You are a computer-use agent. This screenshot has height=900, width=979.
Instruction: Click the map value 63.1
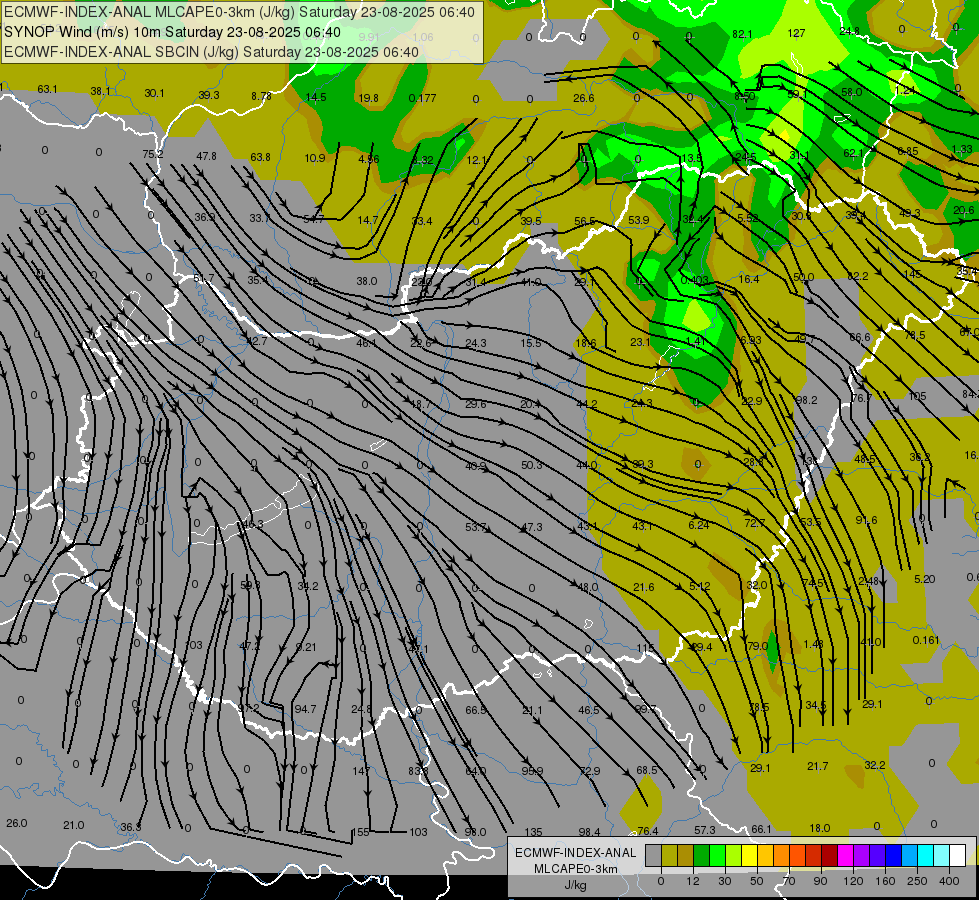[x=47, y=89]
